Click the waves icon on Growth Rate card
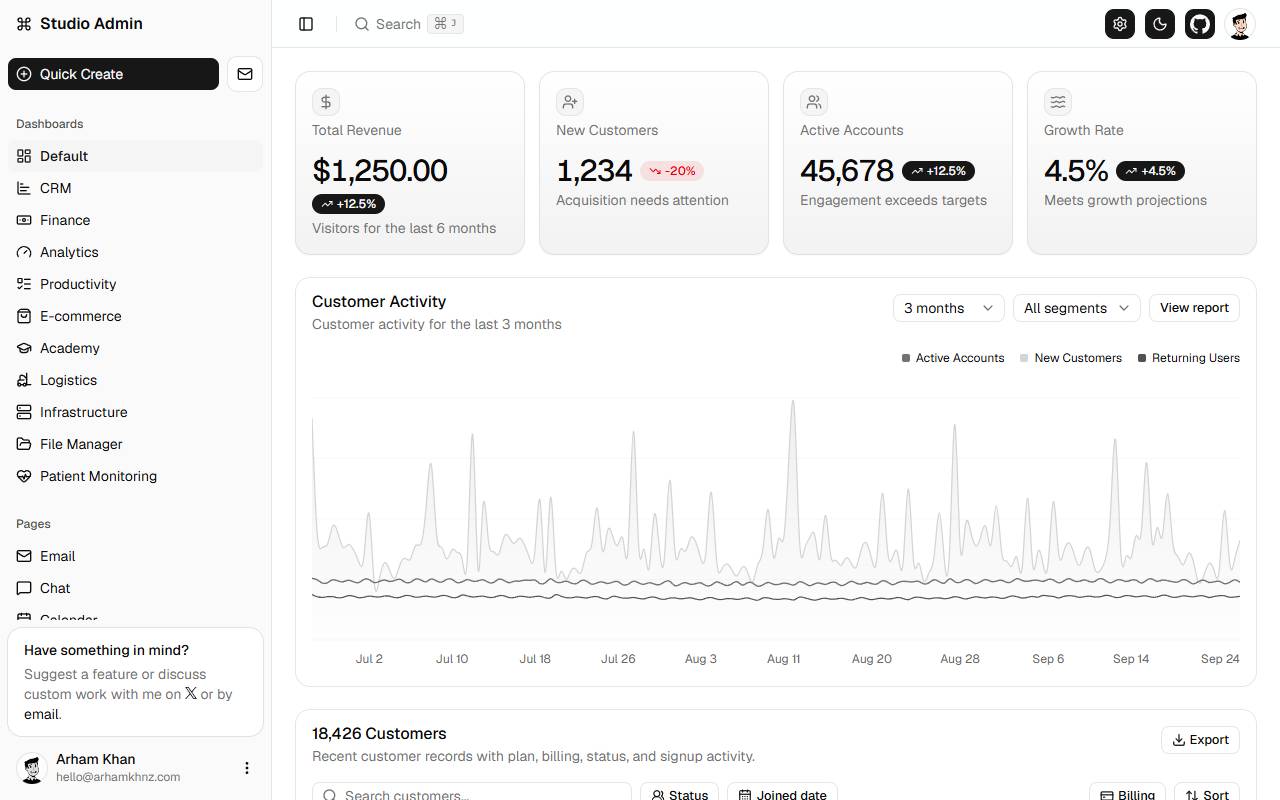This screenshot has height=800, width=1280. pyautogui.click(x=1058, y=102)
